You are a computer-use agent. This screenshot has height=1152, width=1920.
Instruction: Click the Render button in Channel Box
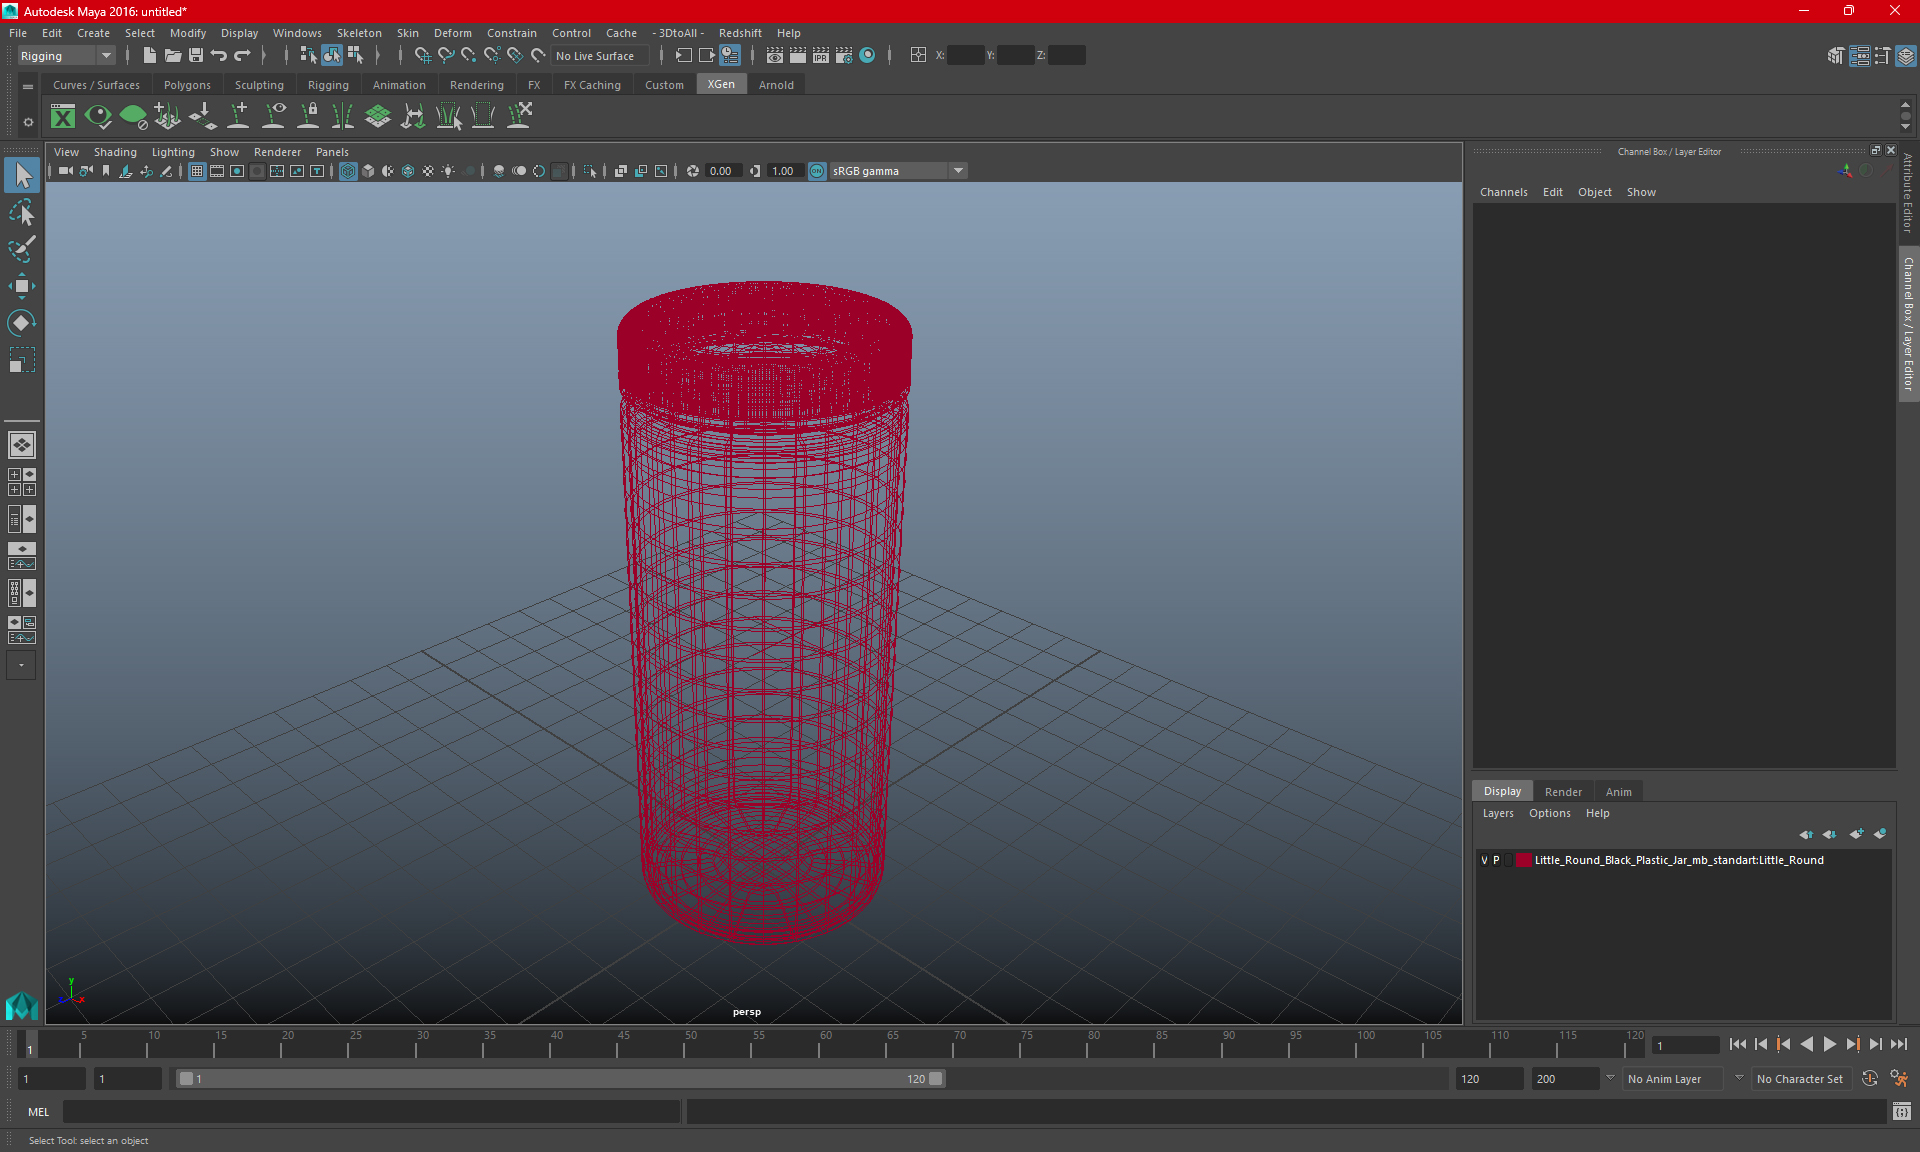pos(1562,791)
